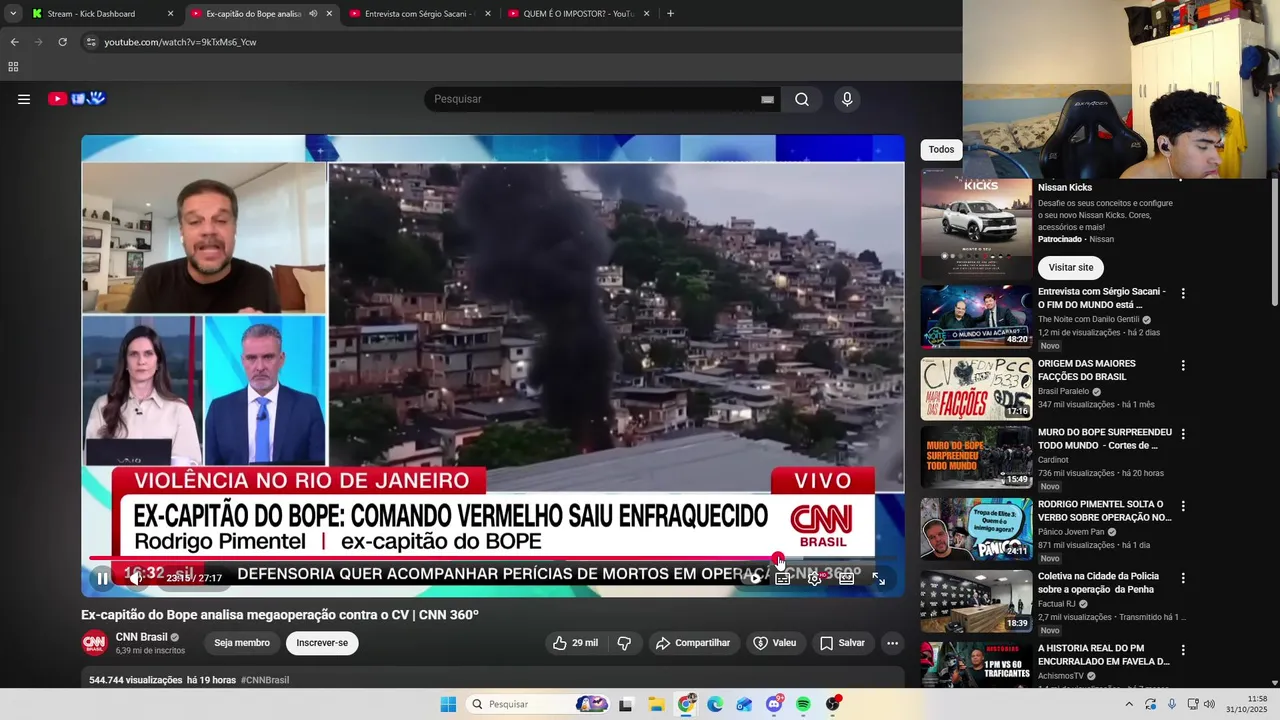
Task: Open Windows Start menu
Action: pos(448,704)
